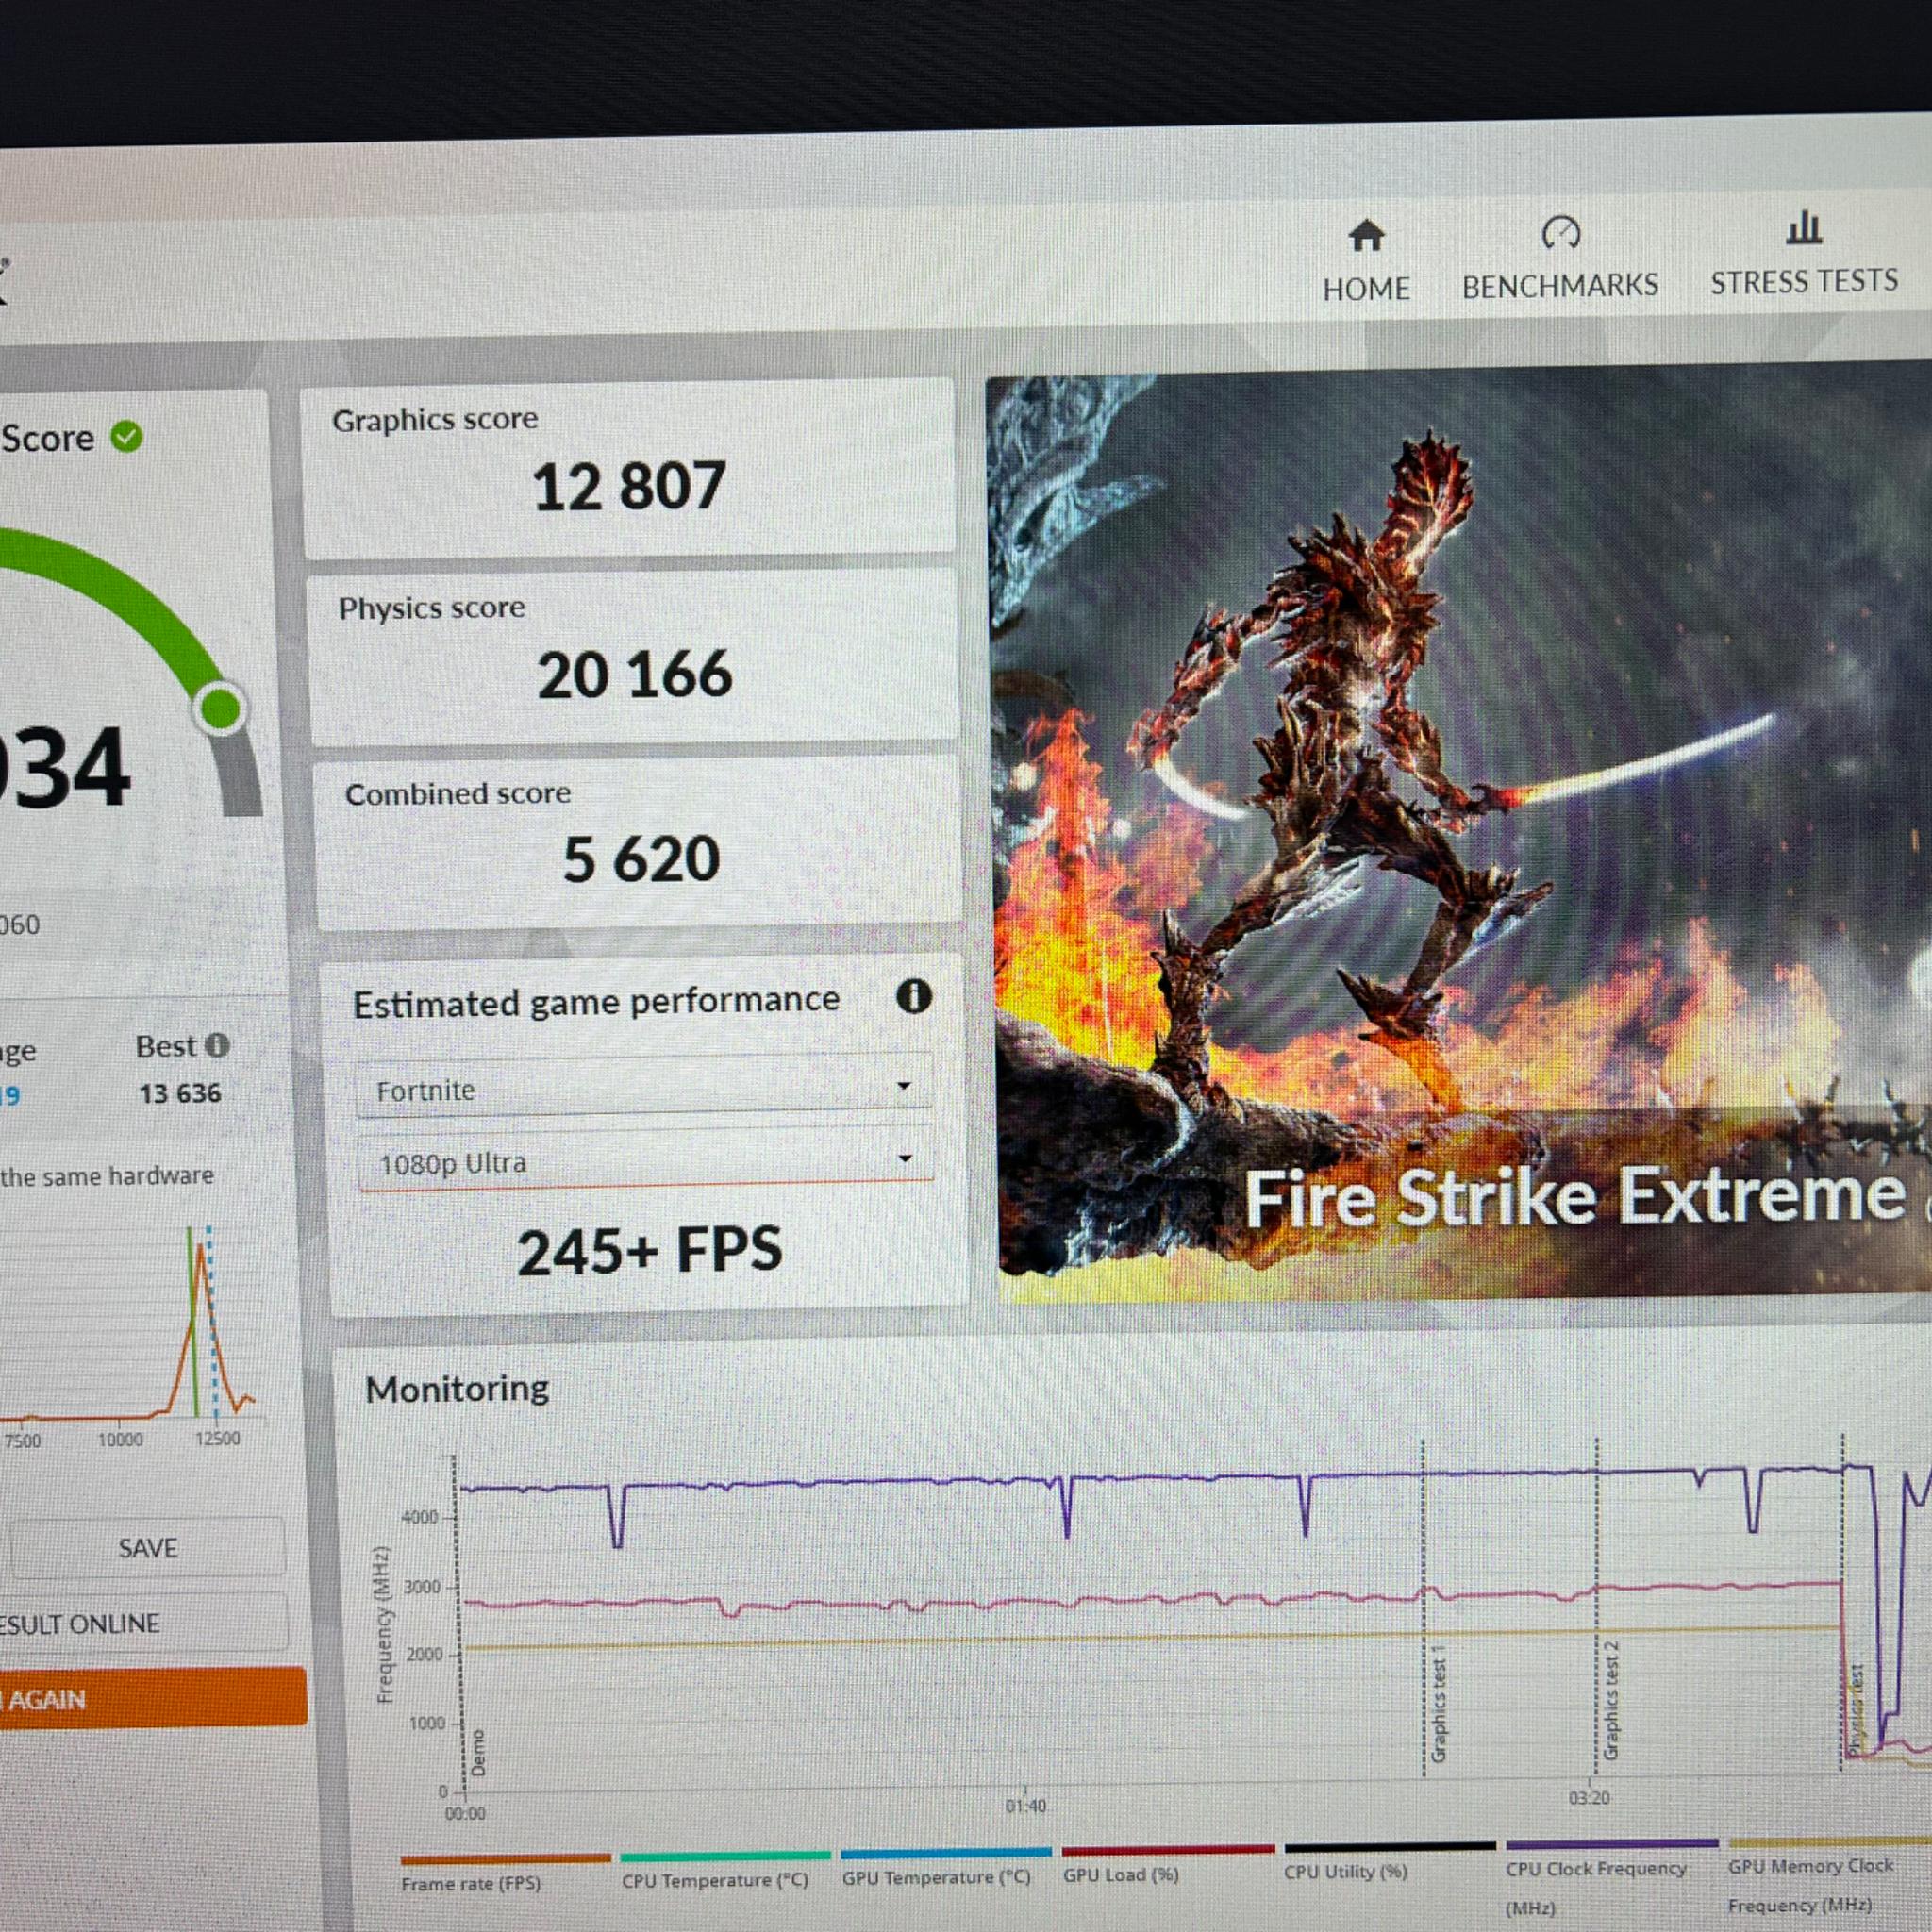Open the 1080p Ultra resolution dropdown
This screenshot has width=1932, height=1932.
(645, 1162)
